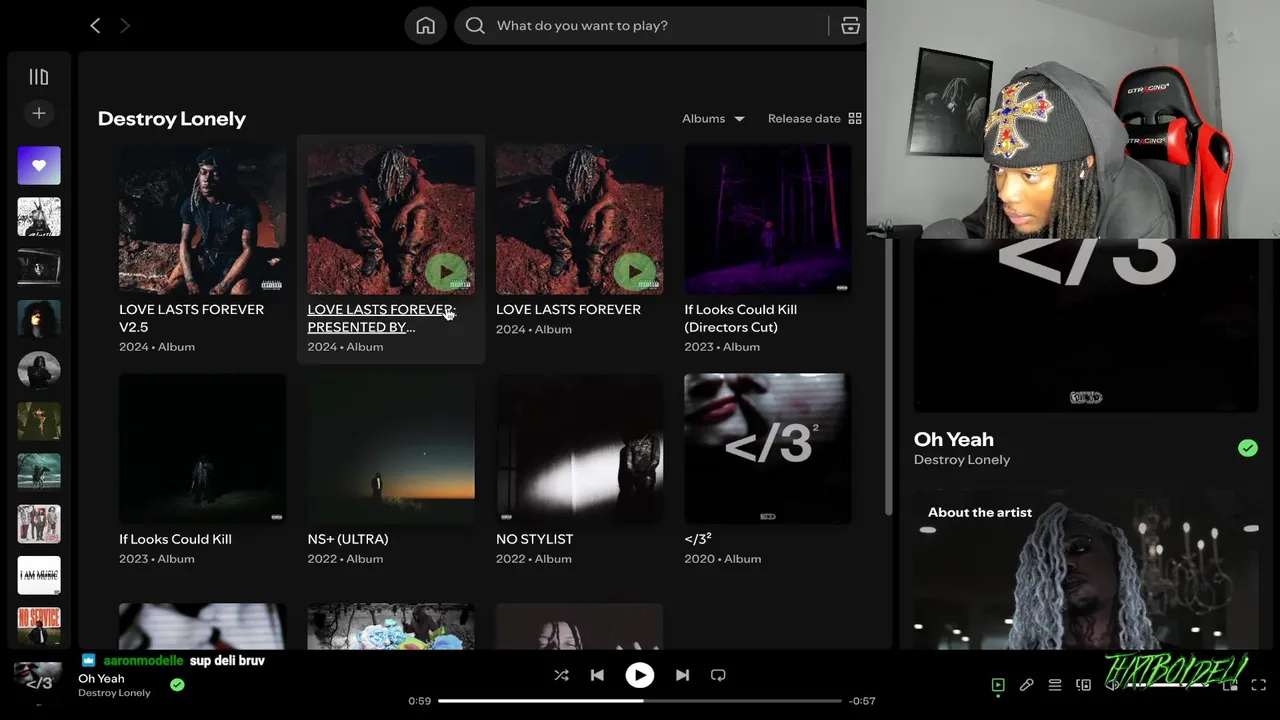The width and height of the screenshot is (1280, 720).
Task: Click NS+ (ULTRA) album title
Action: click(x=348, y=539)
